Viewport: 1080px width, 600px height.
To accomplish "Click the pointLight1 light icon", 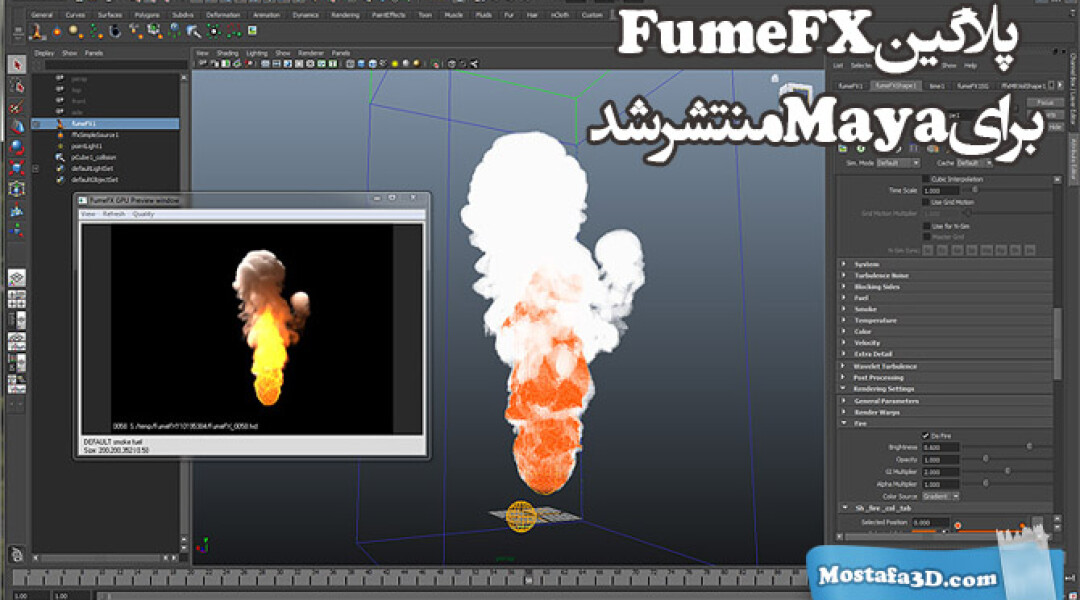I will click(x=60, y=146).
